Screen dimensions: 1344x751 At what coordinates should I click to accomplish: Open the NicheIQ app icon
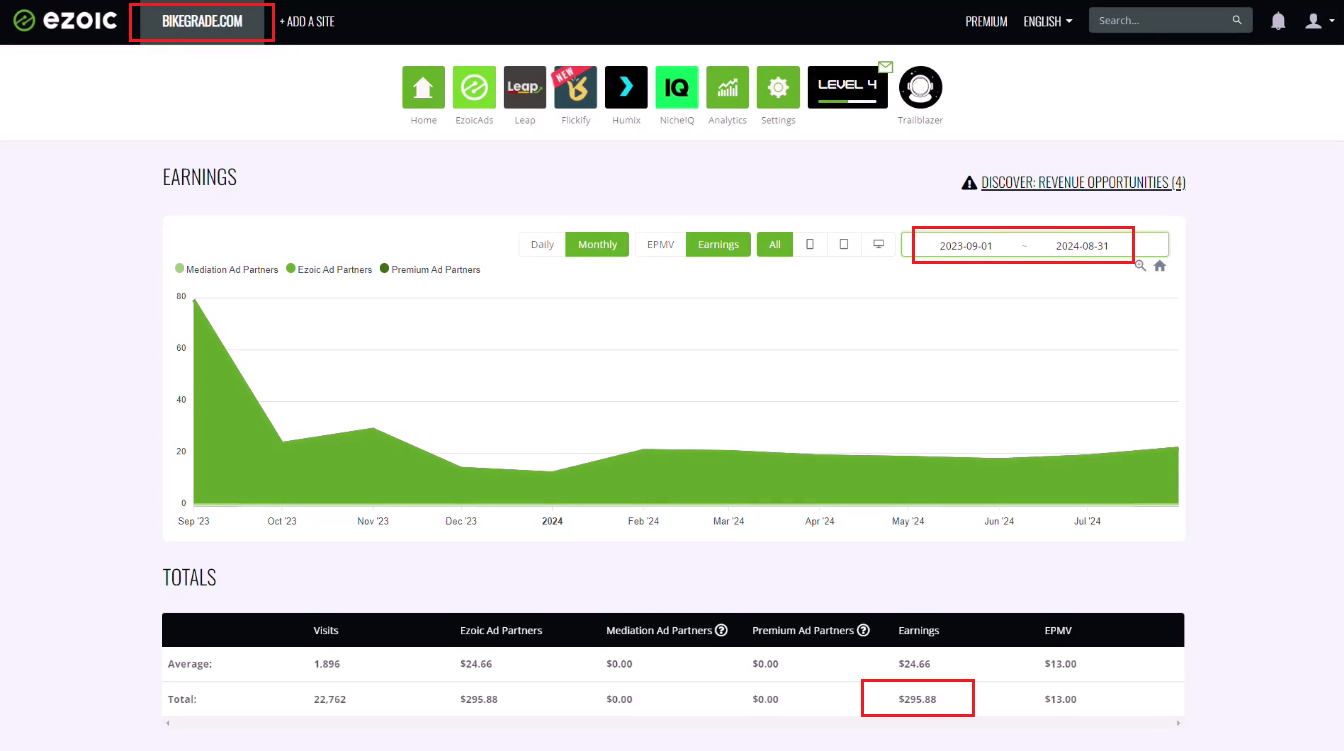[x=677, y=87]
